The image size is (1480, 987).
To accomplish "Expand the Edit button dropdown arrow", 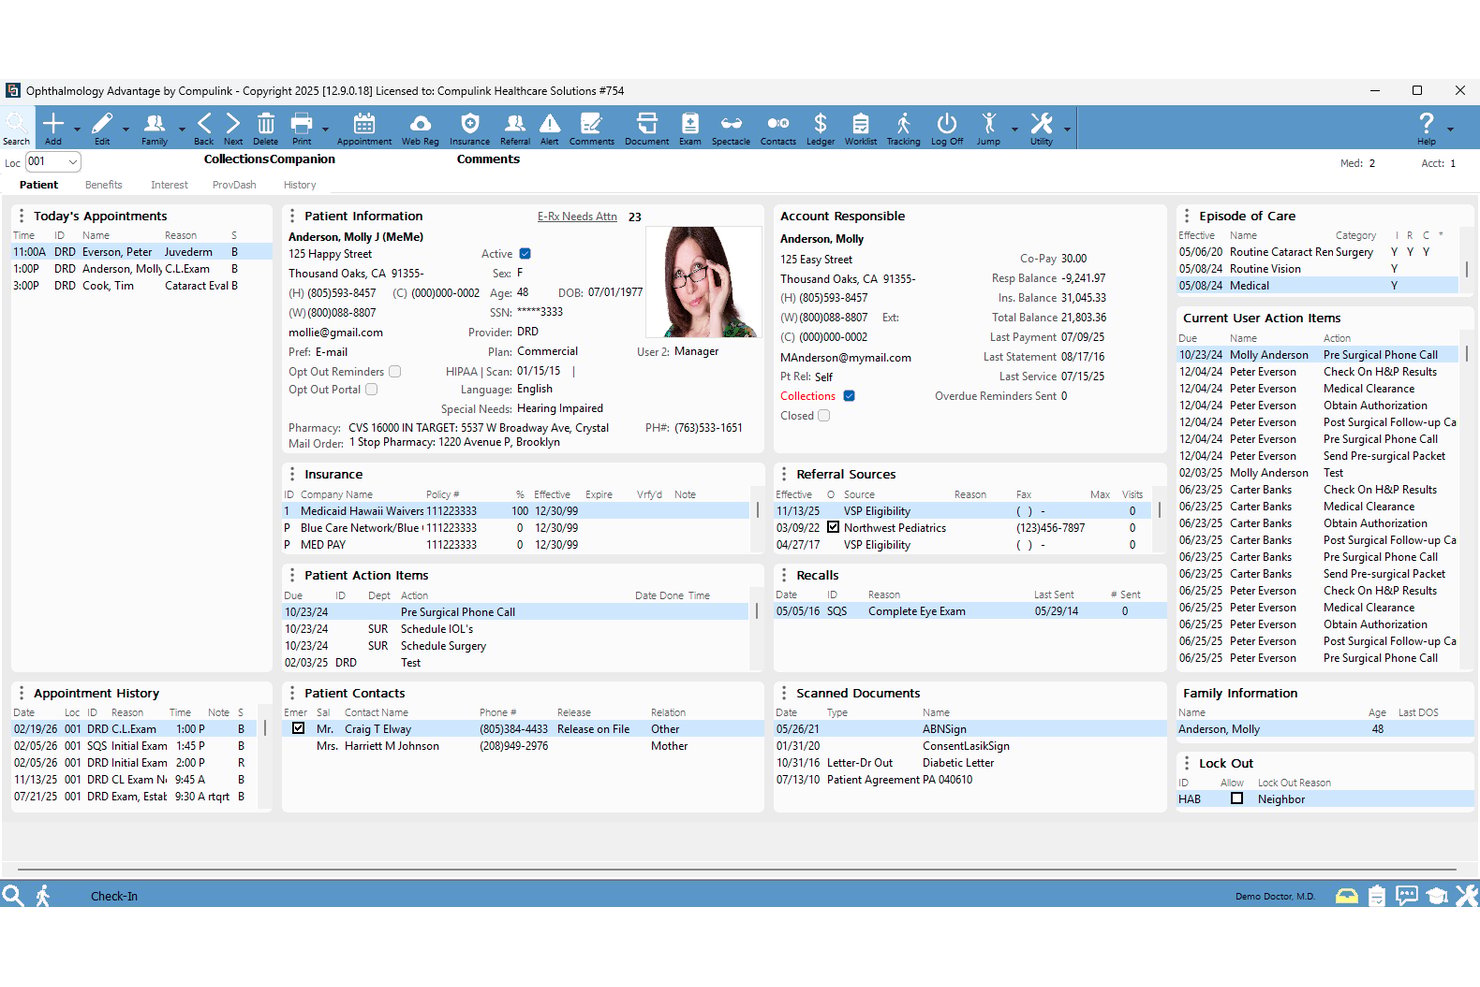I will pos(126,129).
